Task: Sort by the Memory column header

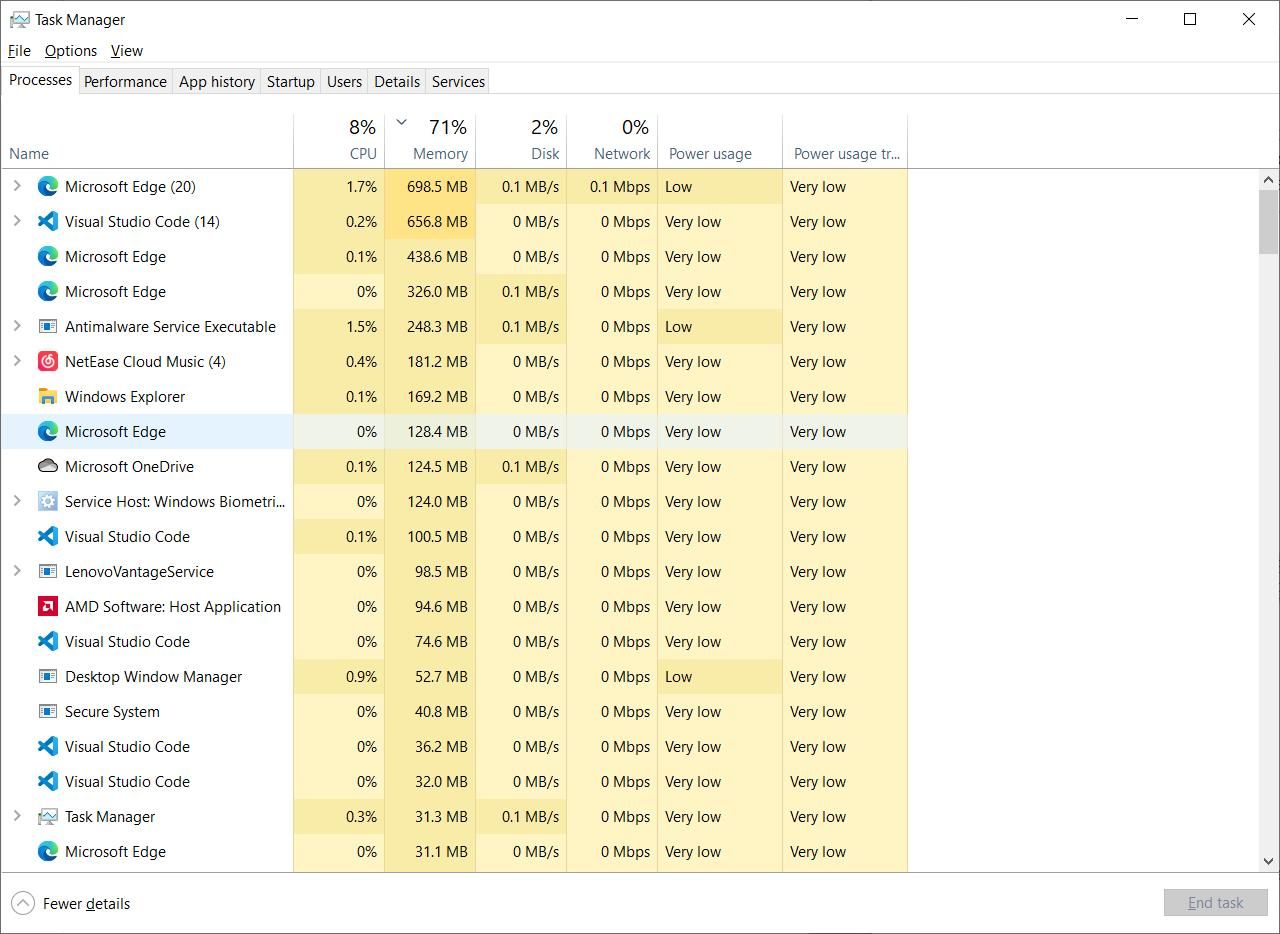Action: tap(430, 141)
